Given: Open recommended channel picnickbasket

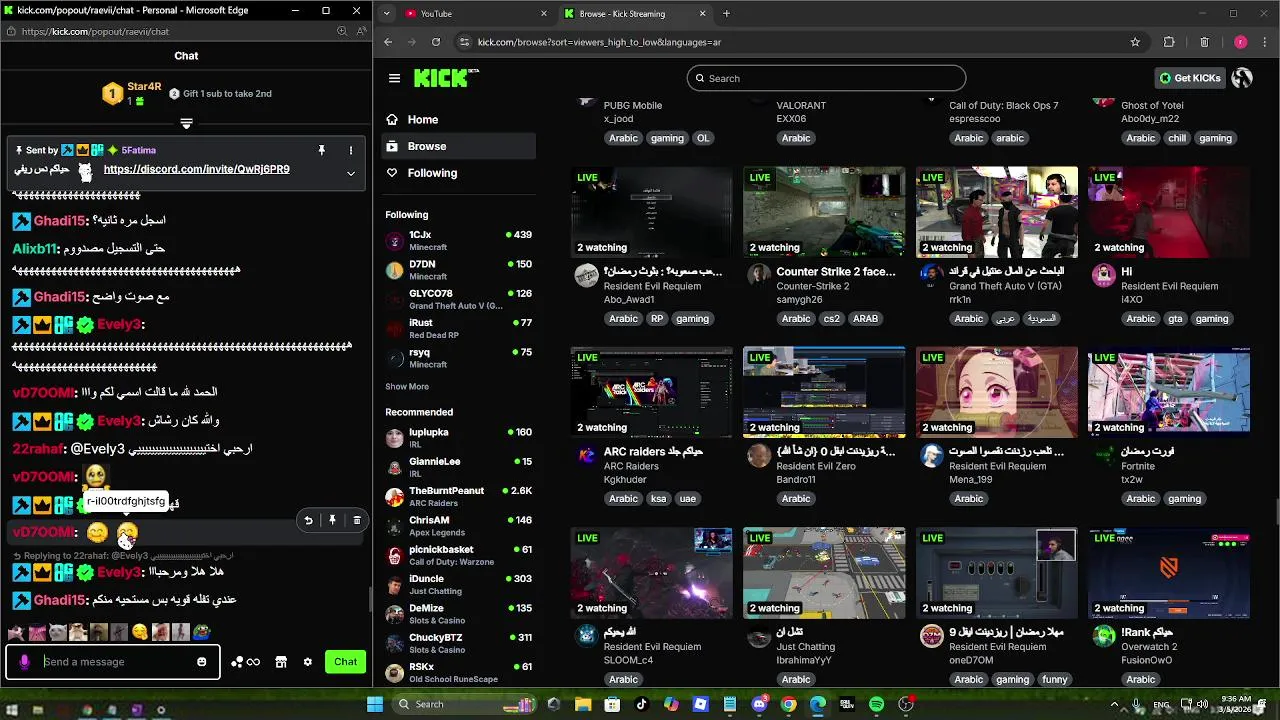Looking at the screenshot, I should (459, 555).
